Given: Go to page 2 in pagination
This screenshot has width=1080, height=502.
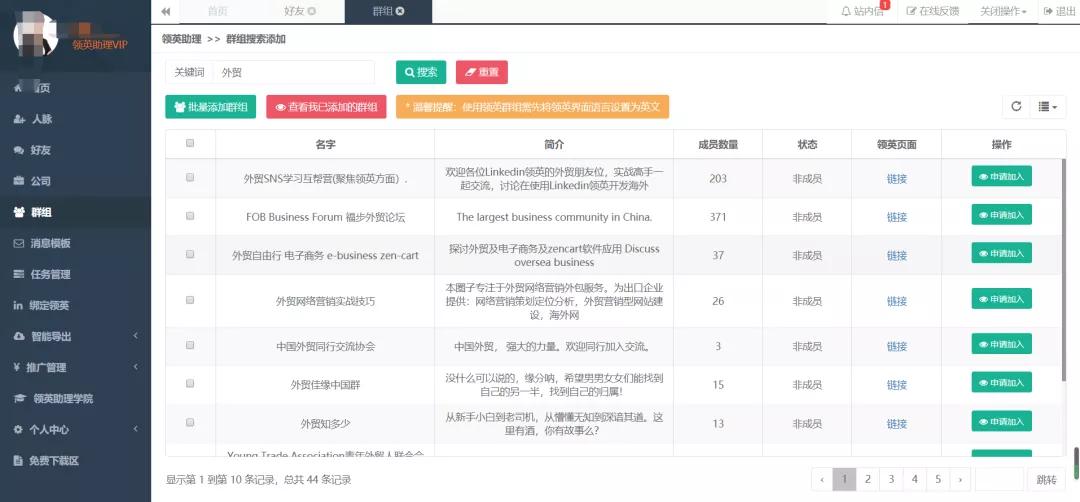Looking at the screenshot, I should pos(868,479).
